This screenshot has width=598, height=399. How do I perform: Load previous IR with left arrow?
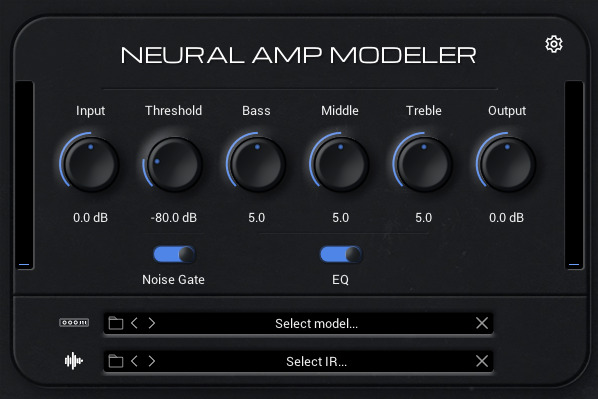point(134,361)
